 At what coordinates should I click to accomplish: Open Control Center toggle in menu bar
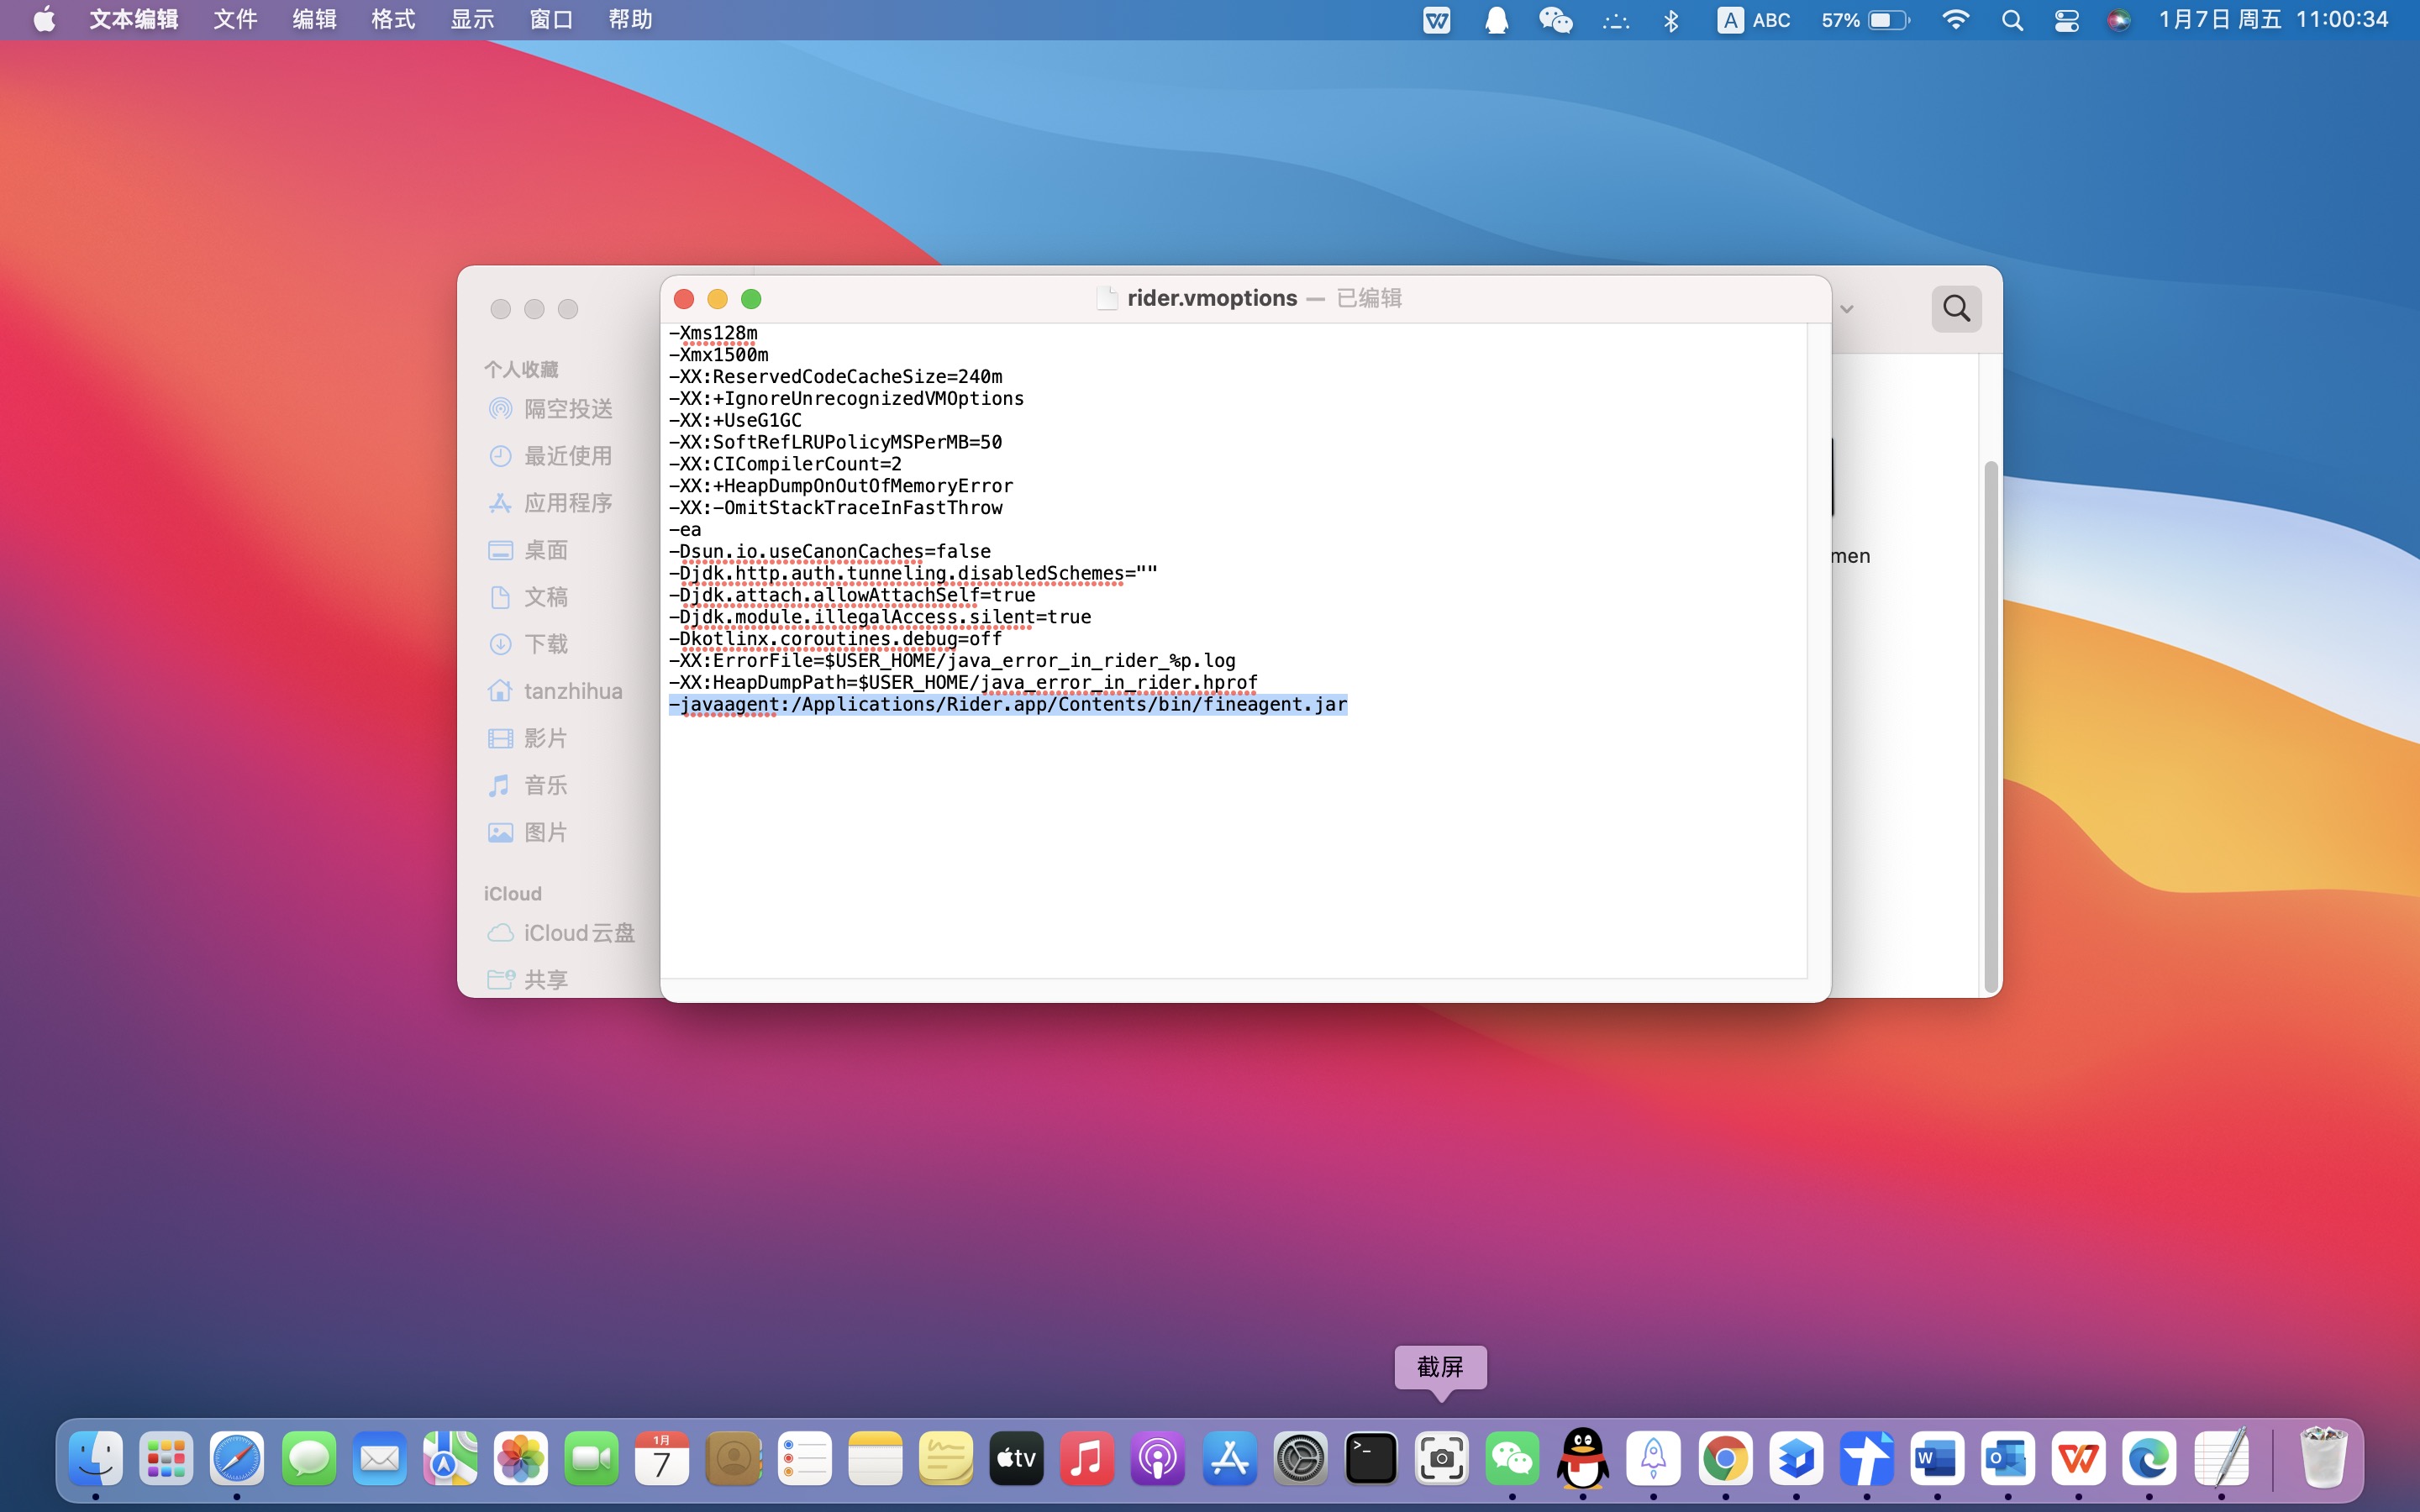pos(2066,20)
